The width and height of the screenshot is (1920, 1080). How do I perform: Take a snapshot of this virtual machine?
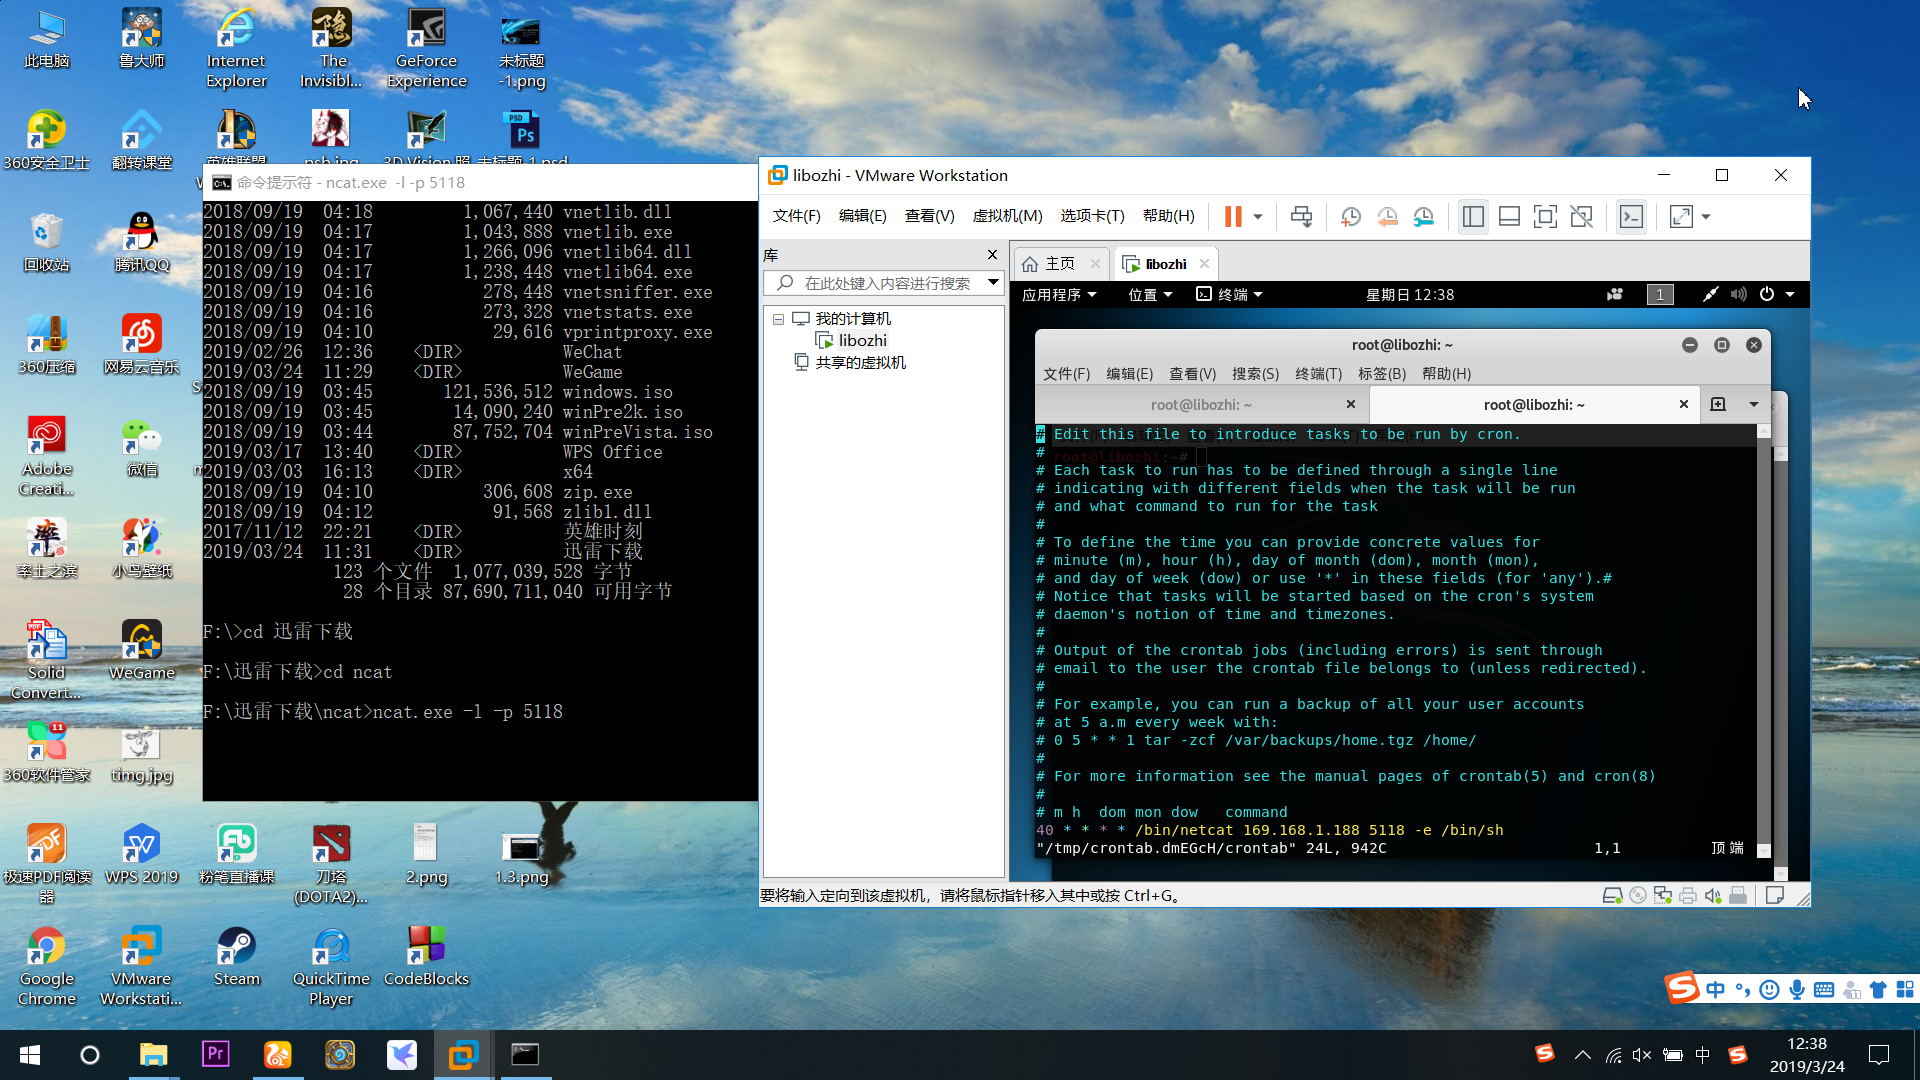[x=1351, y=216]
